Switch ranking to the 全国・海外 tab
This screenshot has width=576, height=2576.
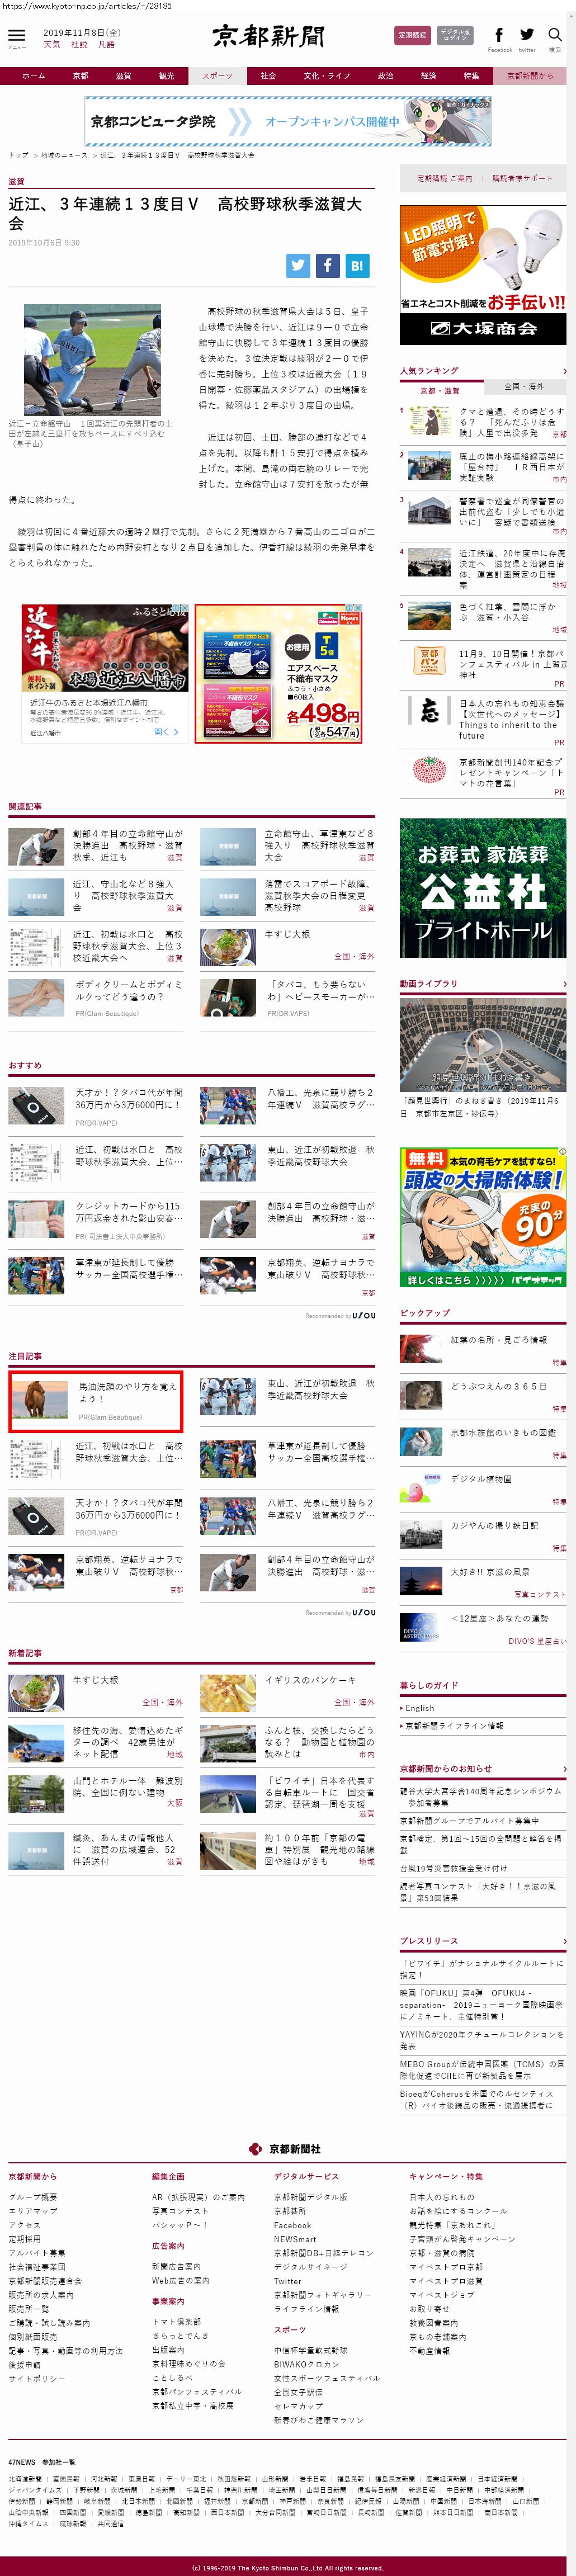524,386
